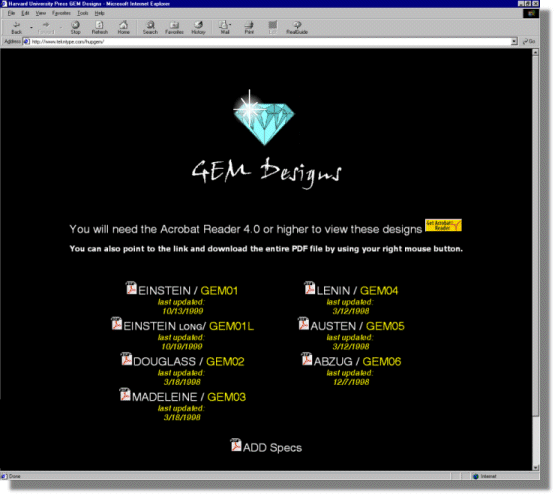555x496 pixels.
Task: Click the PDF icon beside MADELEINE
Action: pos(125,394)
